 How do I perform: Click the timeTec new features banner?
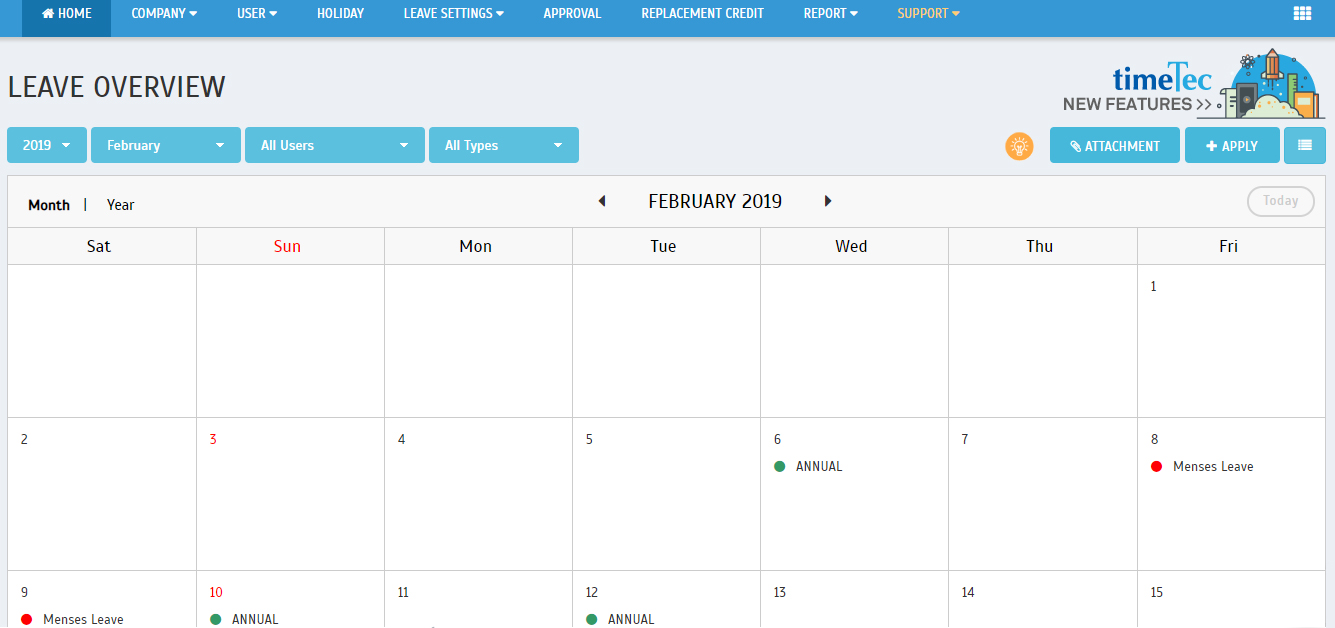tap(1193, 84)
